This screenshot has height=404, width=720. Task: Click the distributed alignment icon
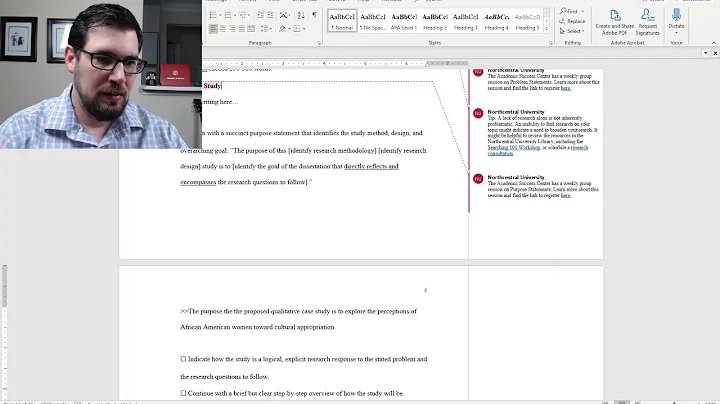click(251, 28)
